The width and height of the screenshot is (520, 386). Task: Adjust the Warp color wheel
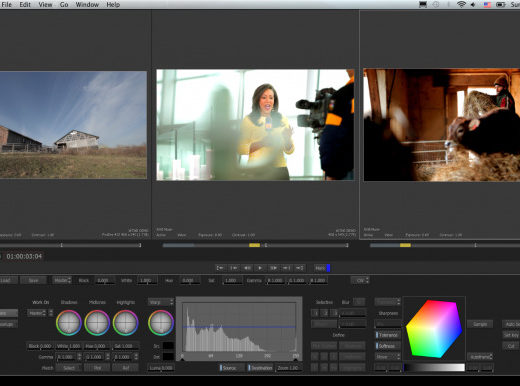161,322
